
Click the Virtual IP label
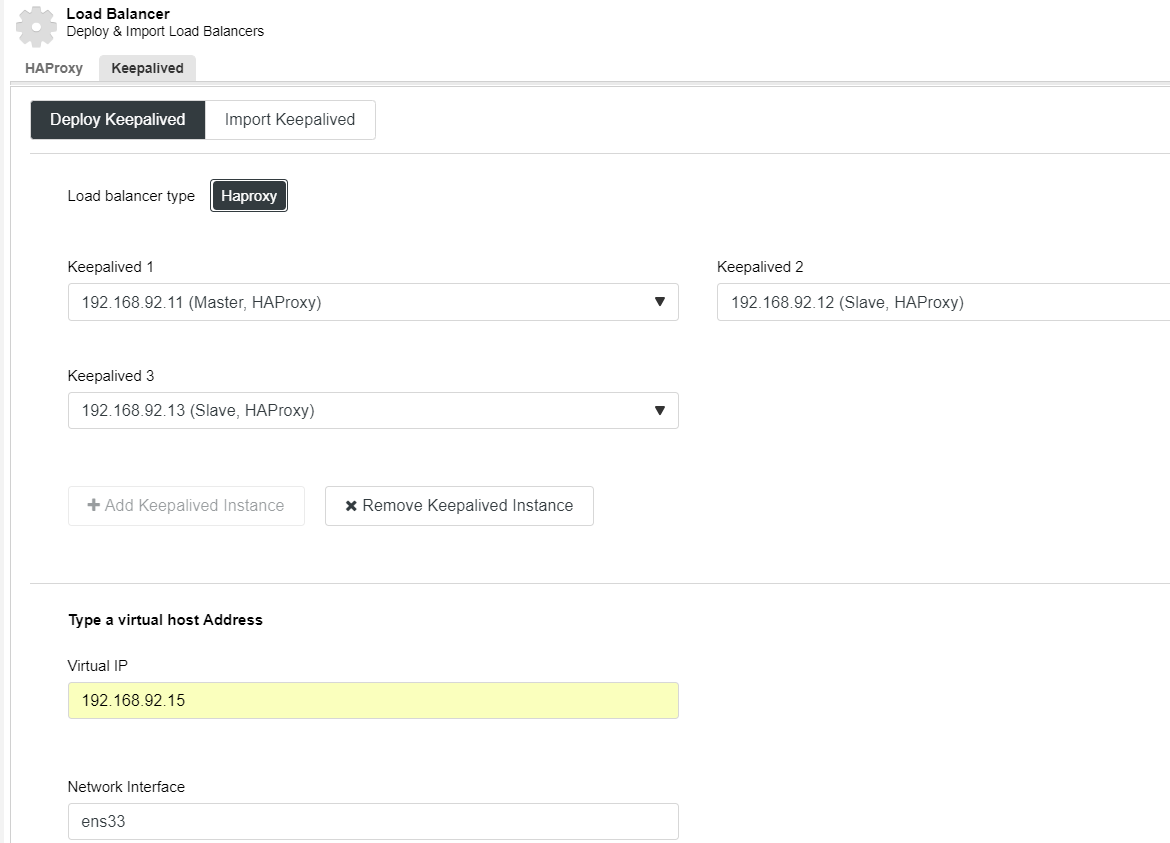(x=98, y=665)
